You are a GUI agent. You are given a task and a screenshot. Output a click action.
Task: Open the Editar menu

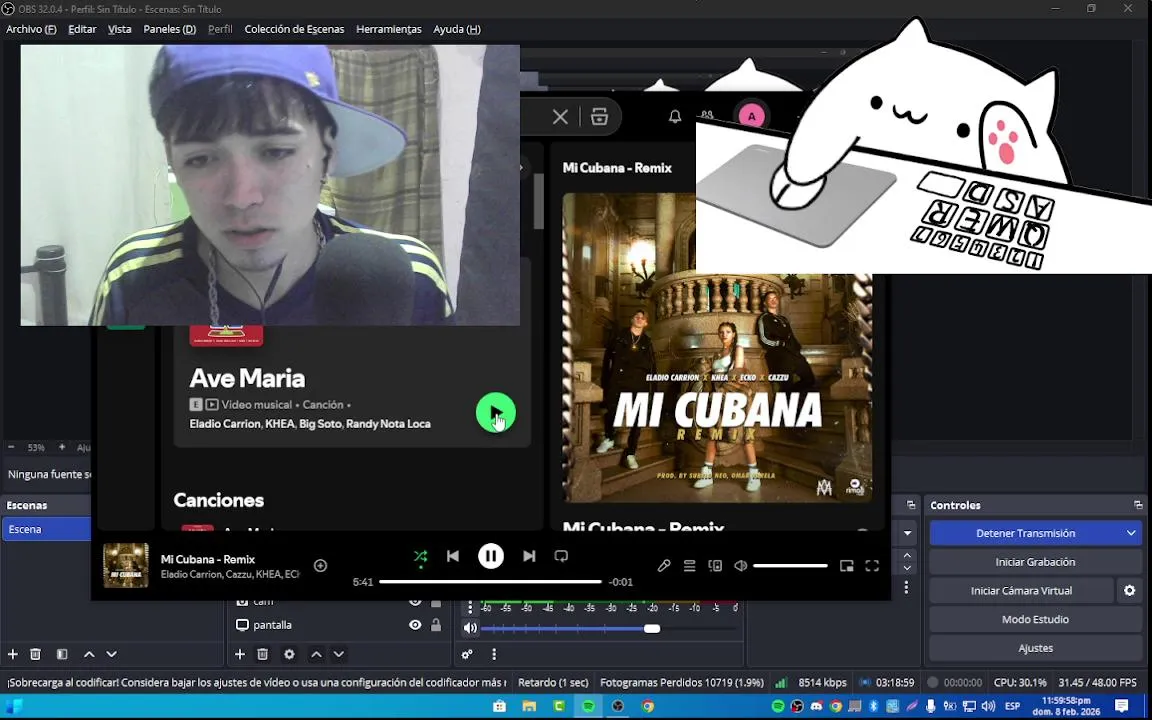pyautogui.click(x=82, y=29)
